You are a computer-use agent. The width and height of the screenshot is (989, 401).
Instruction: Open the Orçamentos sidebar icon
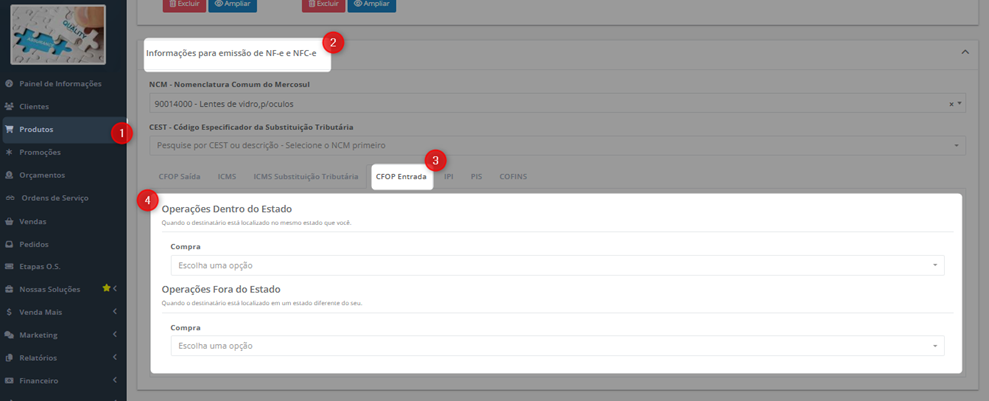click(x=9, y=175)
